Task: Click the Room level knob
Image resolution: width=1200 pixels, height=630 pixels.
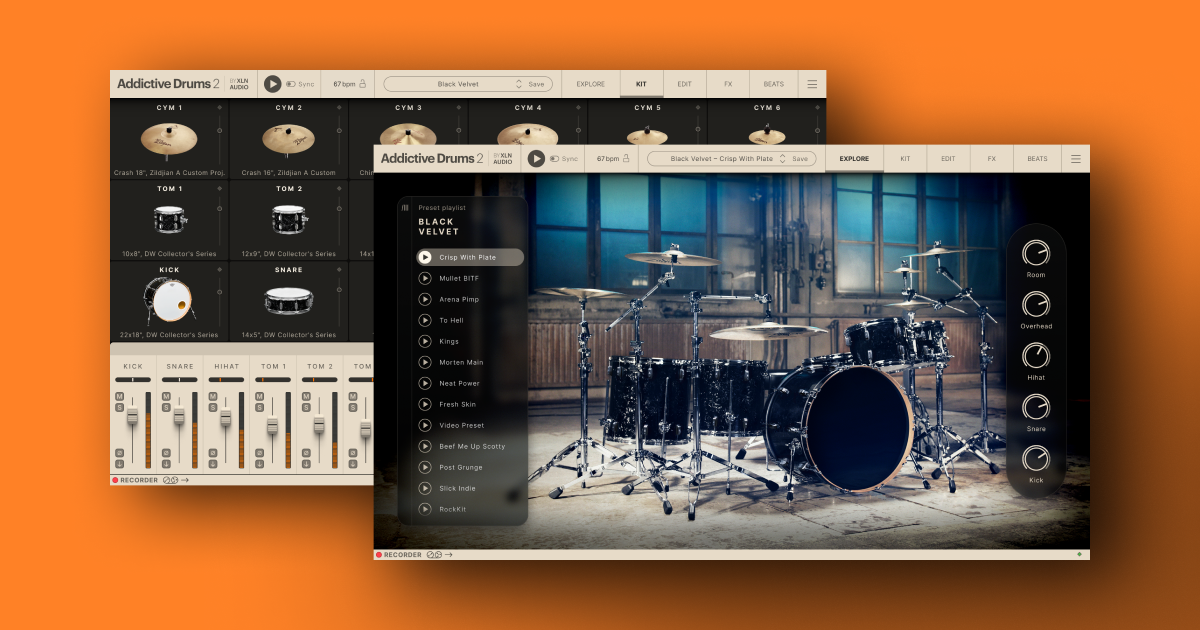Action: 1036,253
